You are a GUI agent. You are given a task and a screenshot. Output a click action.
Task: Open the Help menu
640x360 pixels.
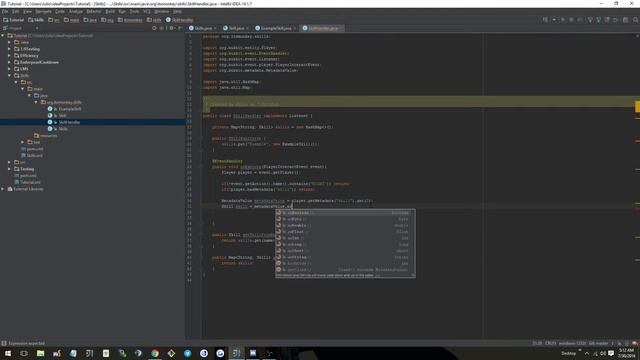tap(177, 11)
